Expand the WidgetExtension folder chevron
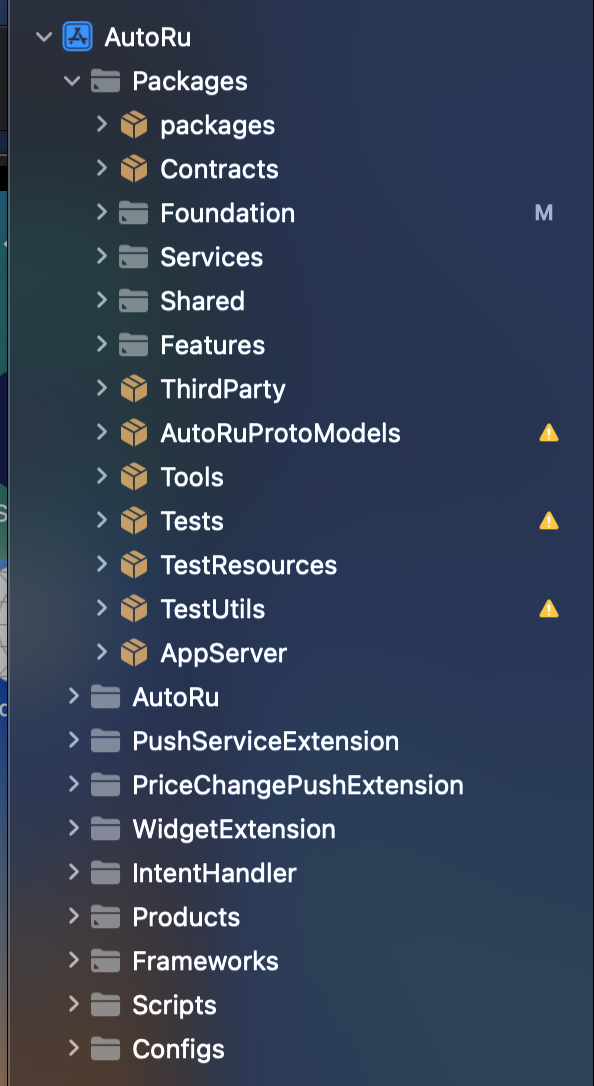 tap(73, 828)
